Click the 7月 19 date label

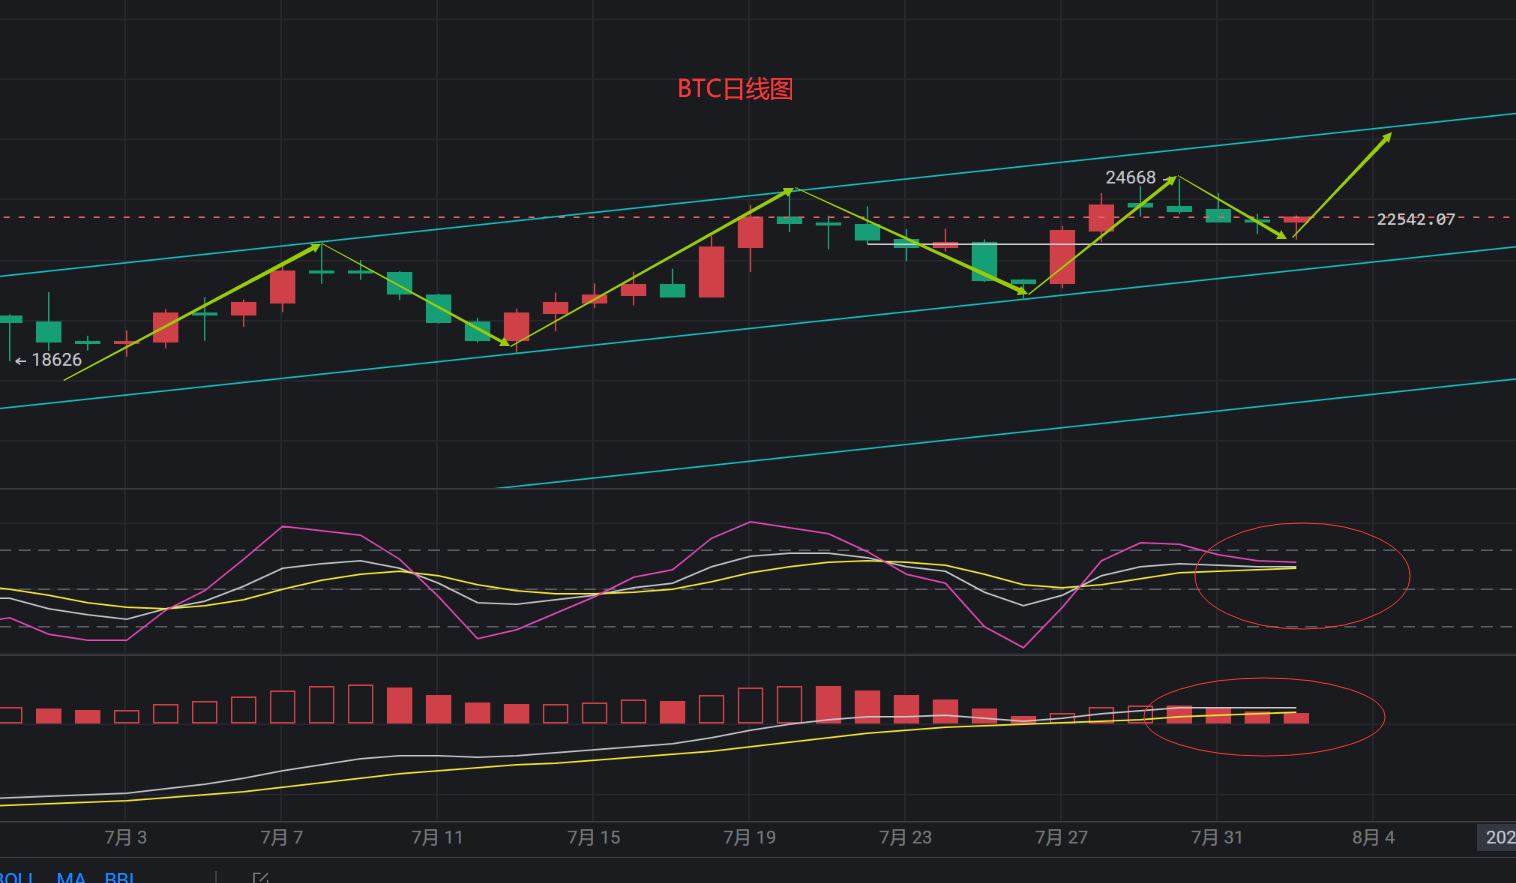pos(750,837)
